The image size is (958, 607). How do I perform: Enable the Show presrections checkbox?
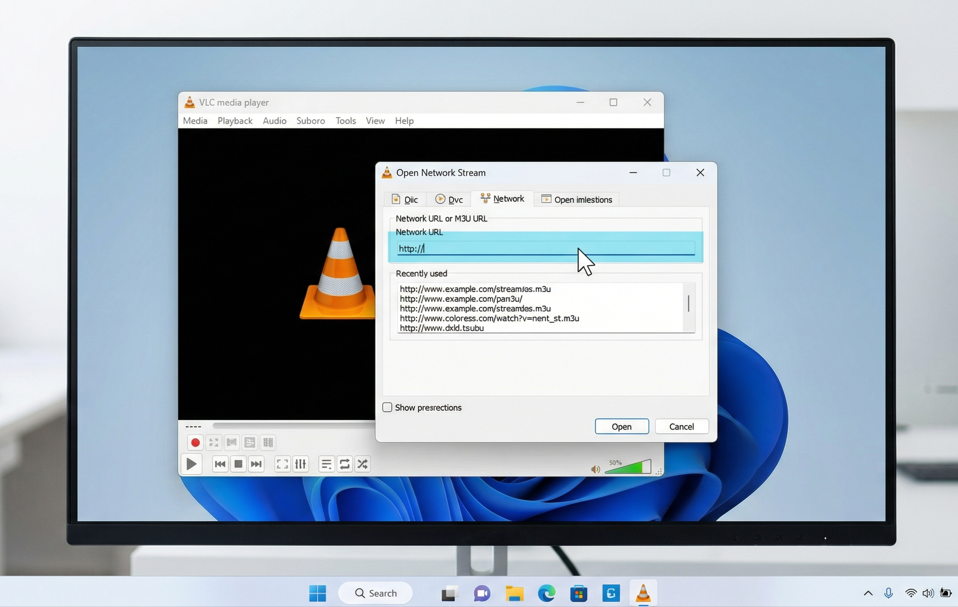387,407
